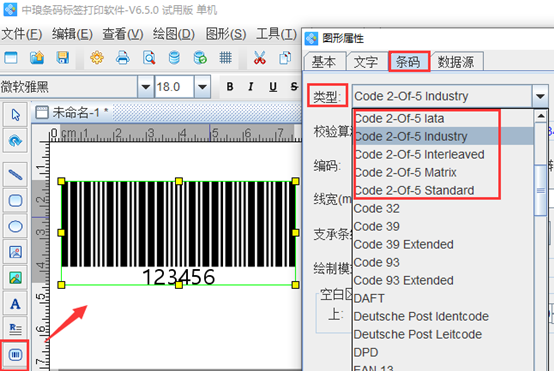
Task: Open the font name dropdown
Action: click(x=146, y=87)
